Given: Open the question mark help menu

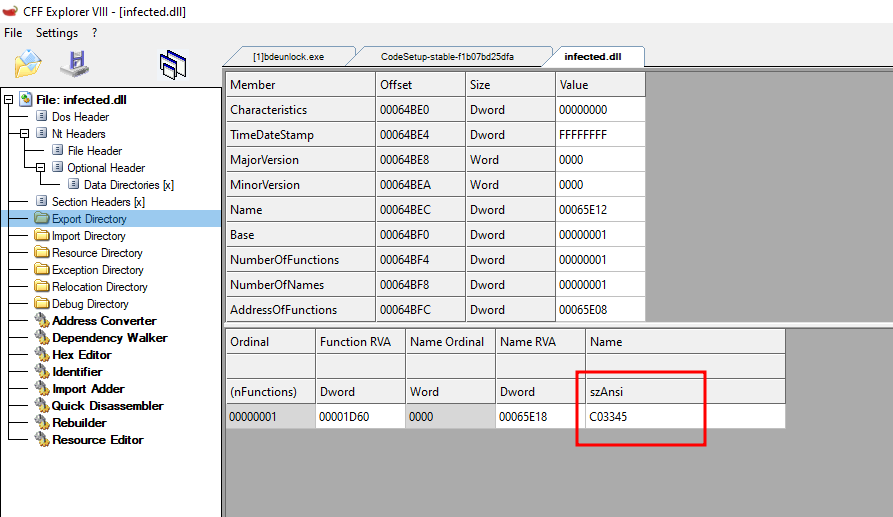Looking at the screenshot, I should tap(95, 33).
